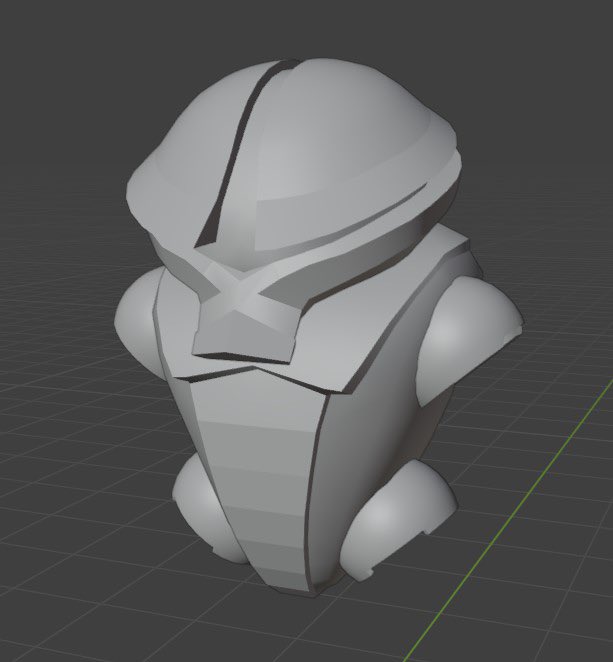Viewport: 613px width, 662px height.
Task: Select the shoulder sphere on viewer's left
Action: point(137,323)
